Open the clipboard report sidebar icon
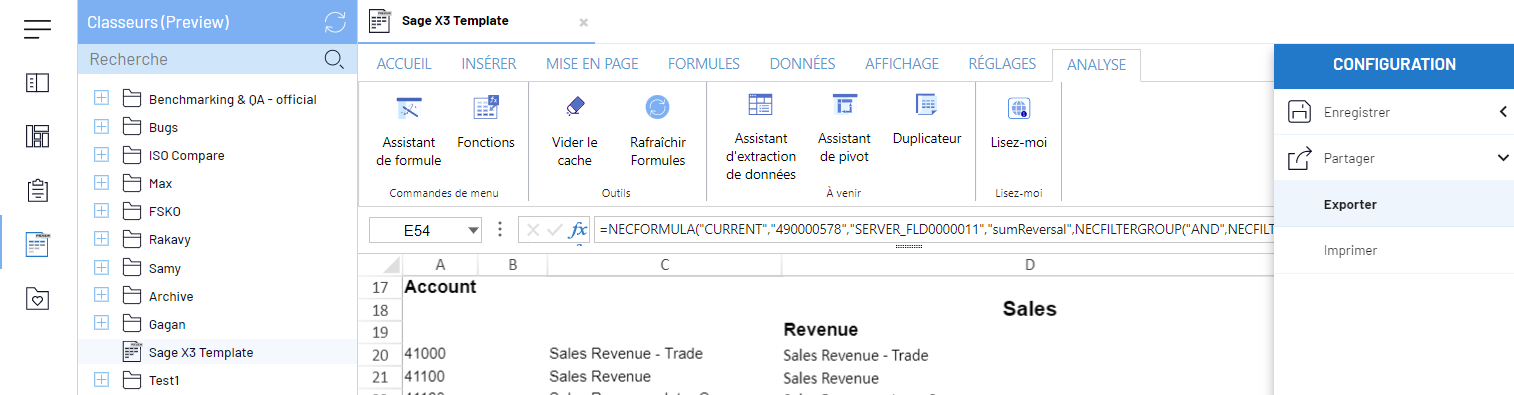The width and height of the screenshot is (1514, 395). point(38,190)
